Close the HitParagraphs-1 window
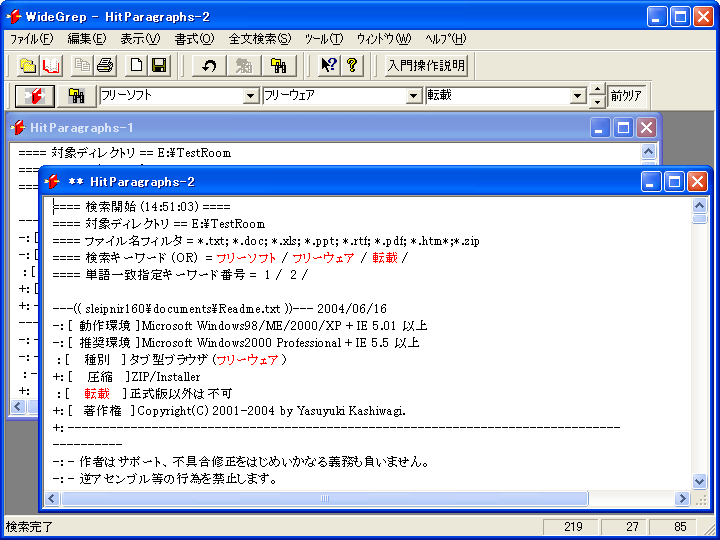The height and width of the screenshot is (540, 720). 647,128
